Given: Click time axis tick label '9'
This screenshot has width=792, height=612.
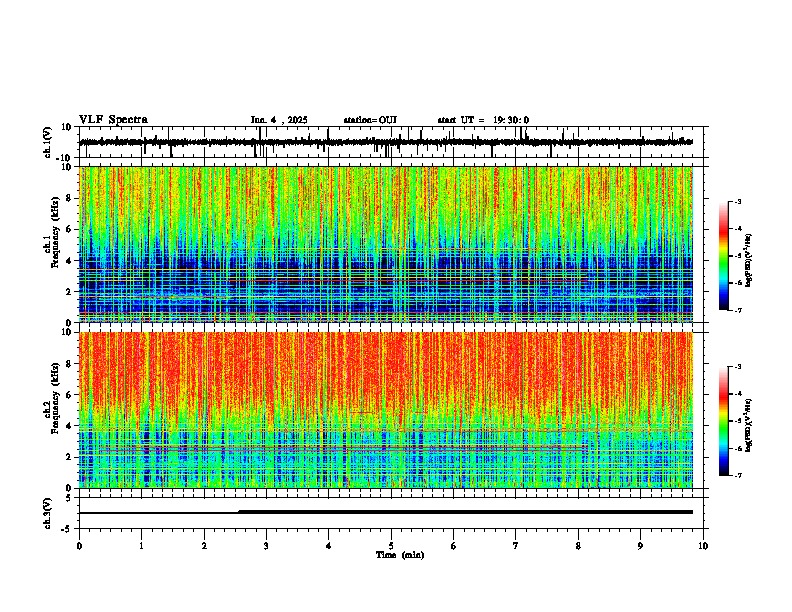Looking at the screenshot, I should pyautogui.click(x=640, y=546).
